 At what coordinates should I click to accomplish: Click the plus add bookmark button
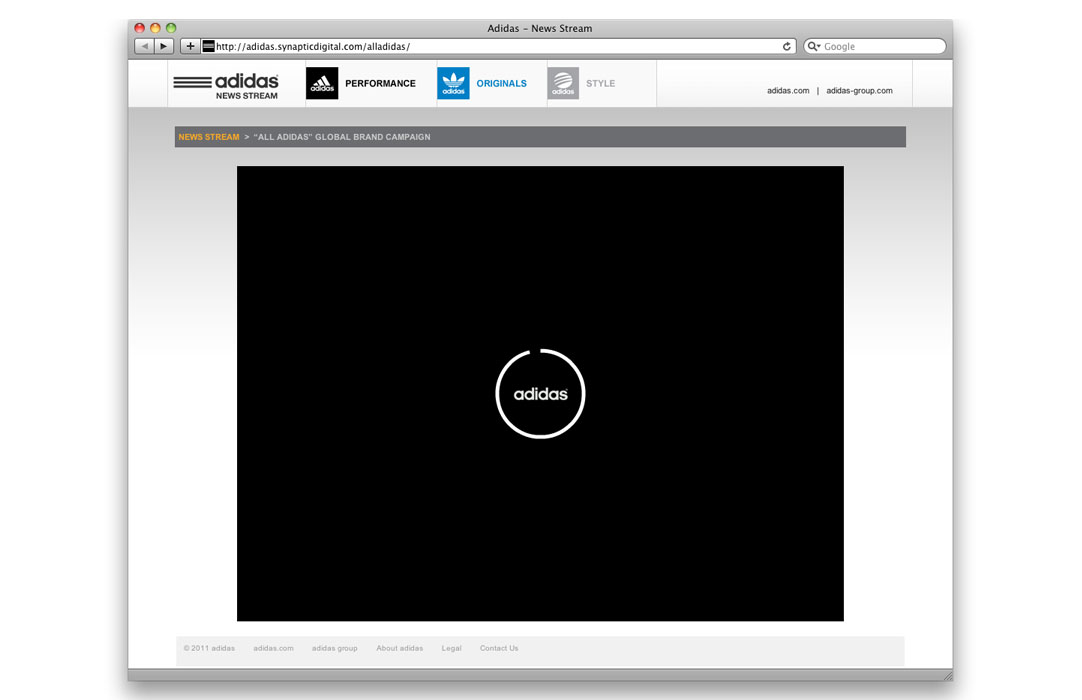190,46
